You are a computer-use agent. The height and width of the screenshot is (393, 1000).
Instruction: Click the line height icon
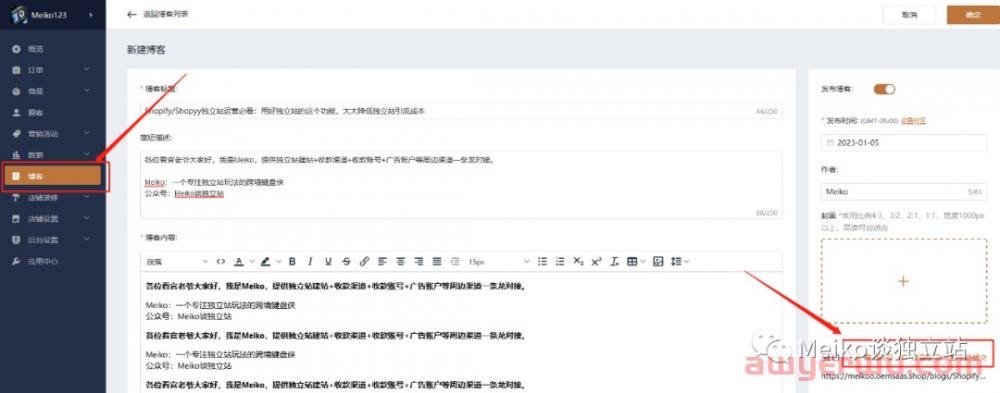coord(676,261)
